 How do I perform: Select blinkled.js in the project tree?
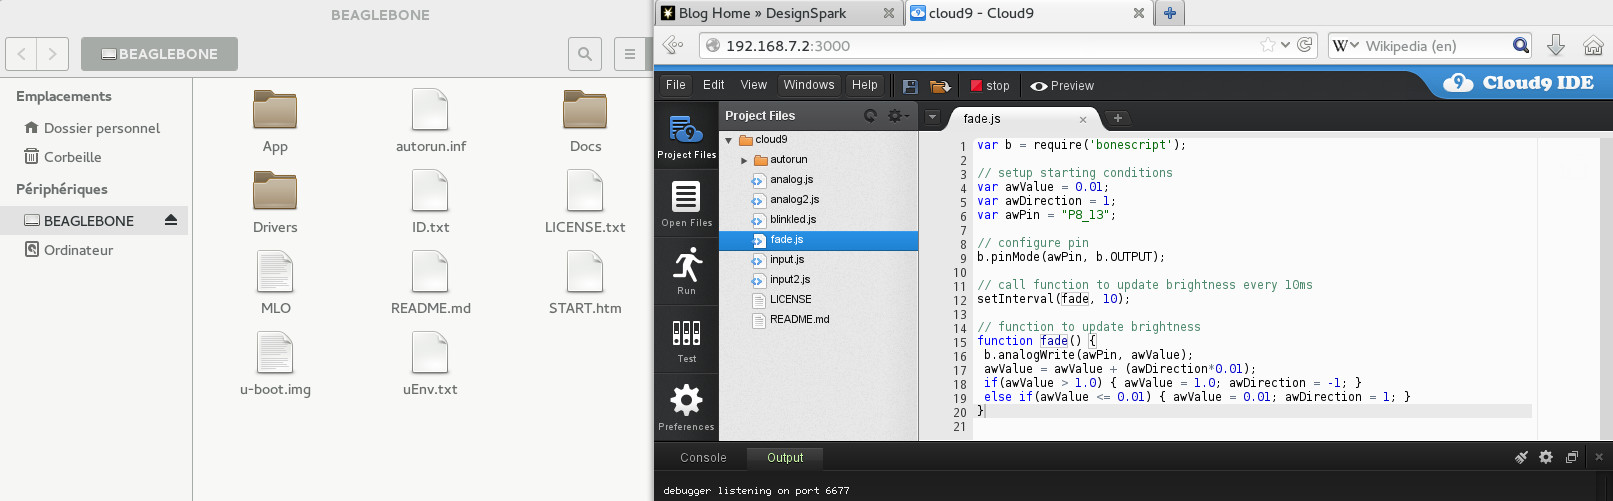[793, 220]
